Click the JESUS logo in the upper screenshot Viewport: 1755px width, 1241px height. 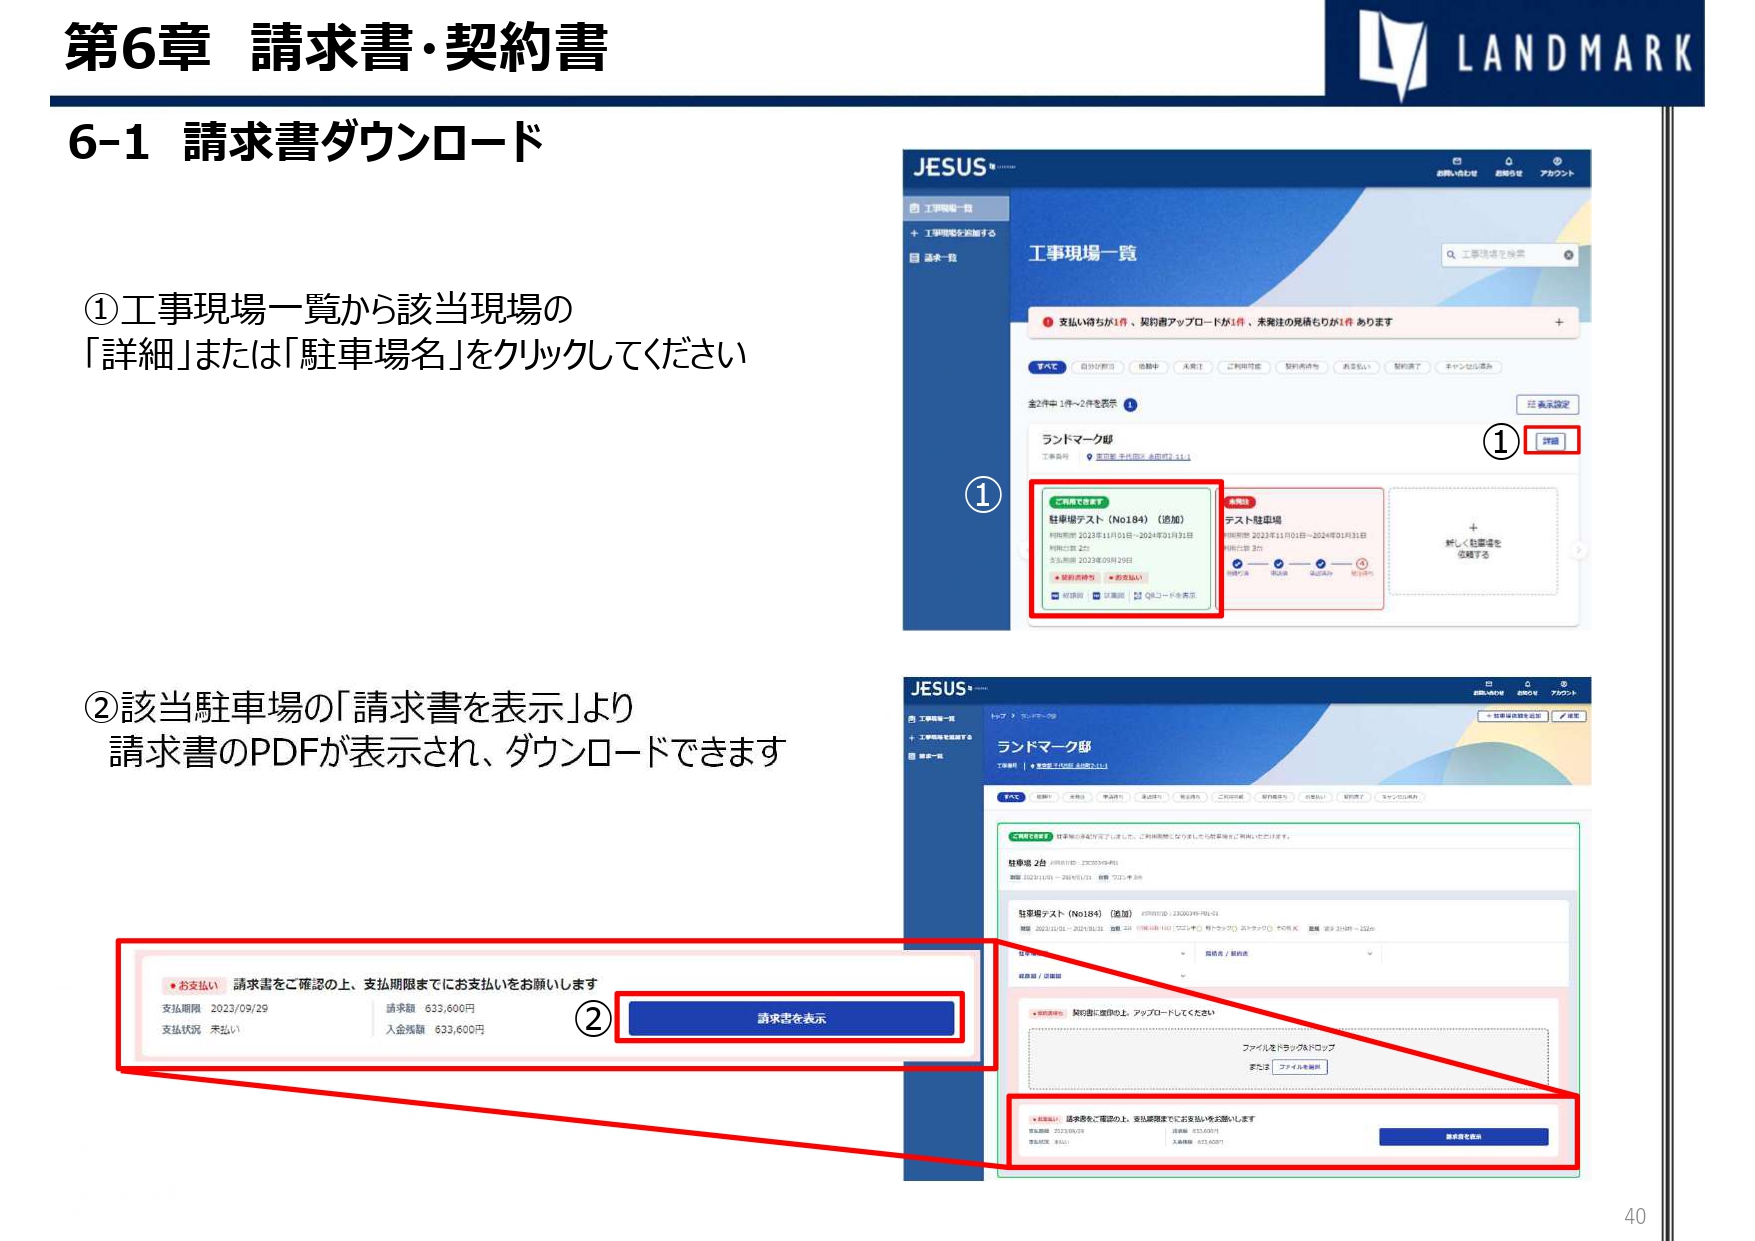click(x=950, y=167)
